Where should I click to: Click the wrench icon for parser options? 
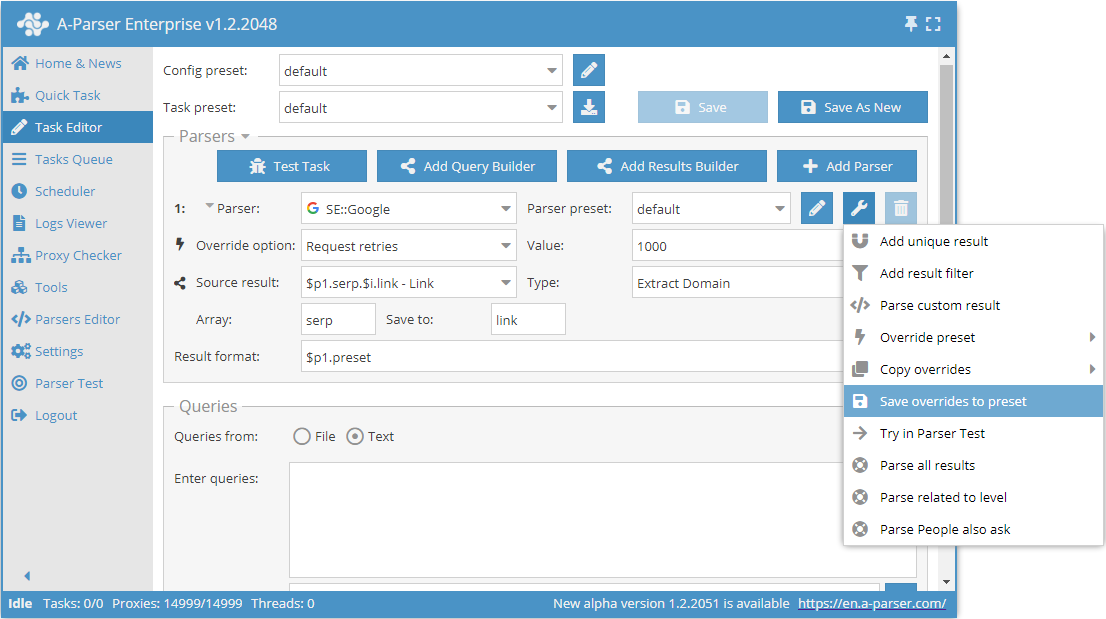[859, 209]
